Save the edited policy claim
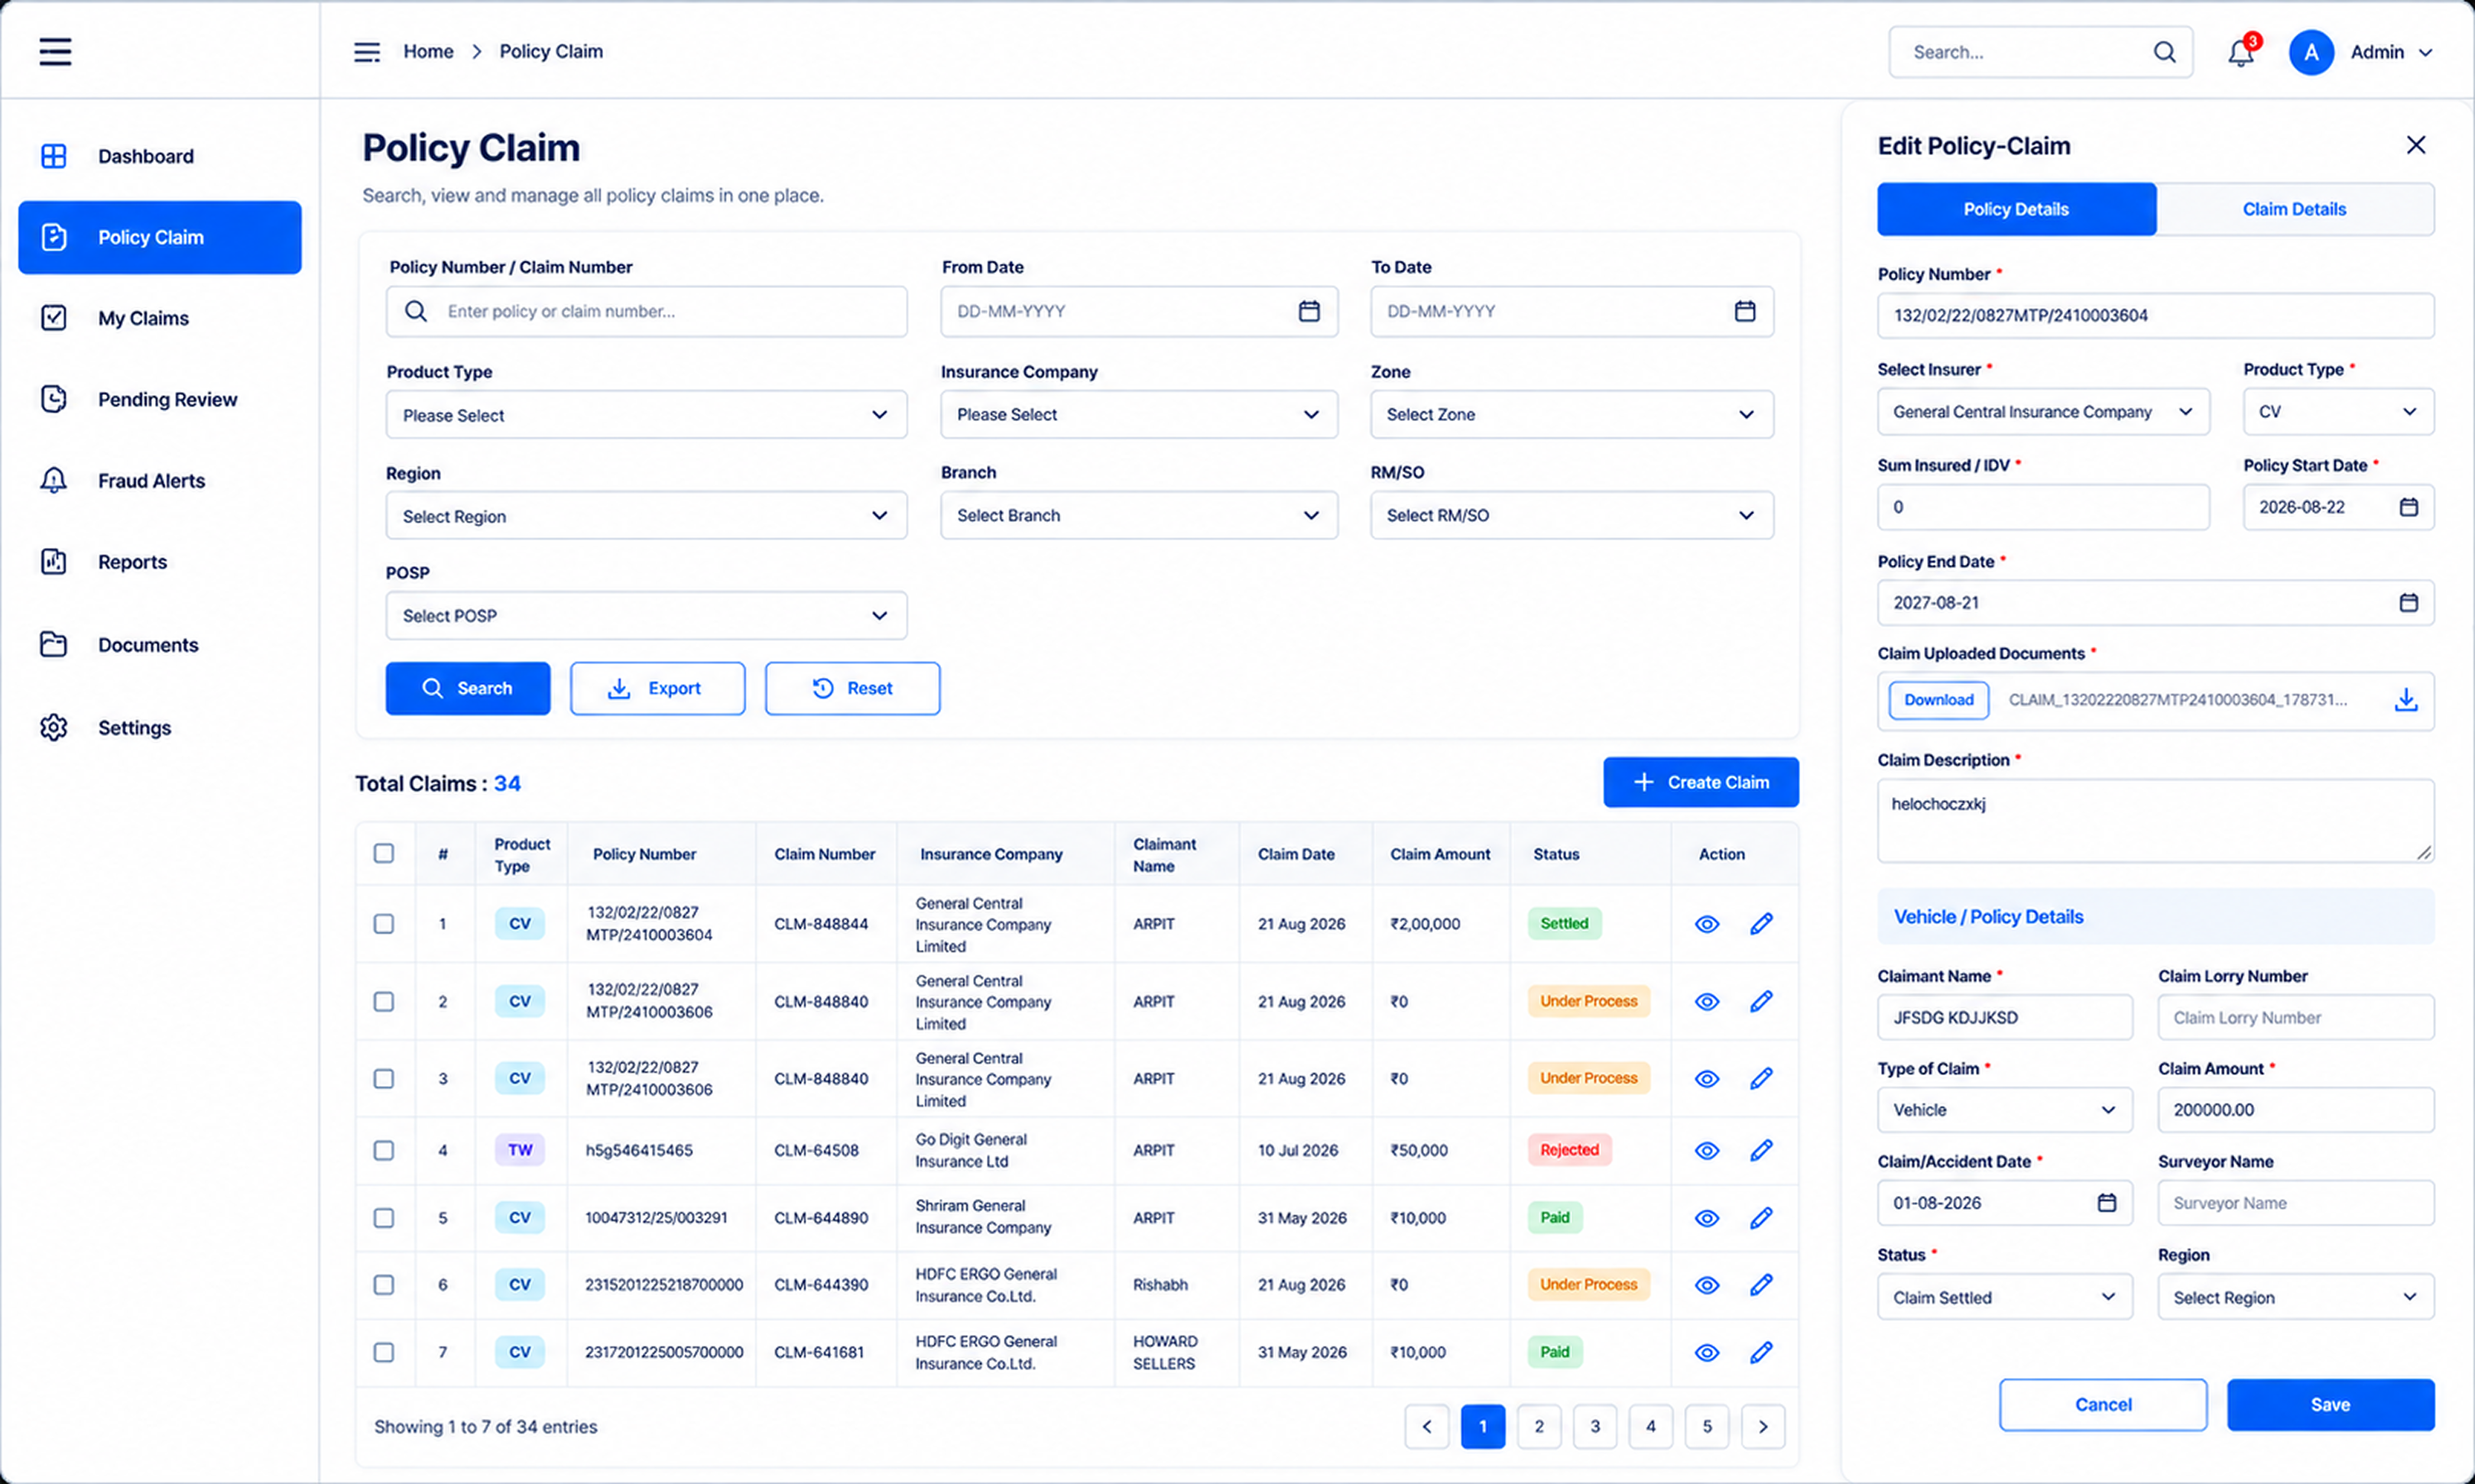This screenshot has width=2475, height=1484. [2330, 1404]
